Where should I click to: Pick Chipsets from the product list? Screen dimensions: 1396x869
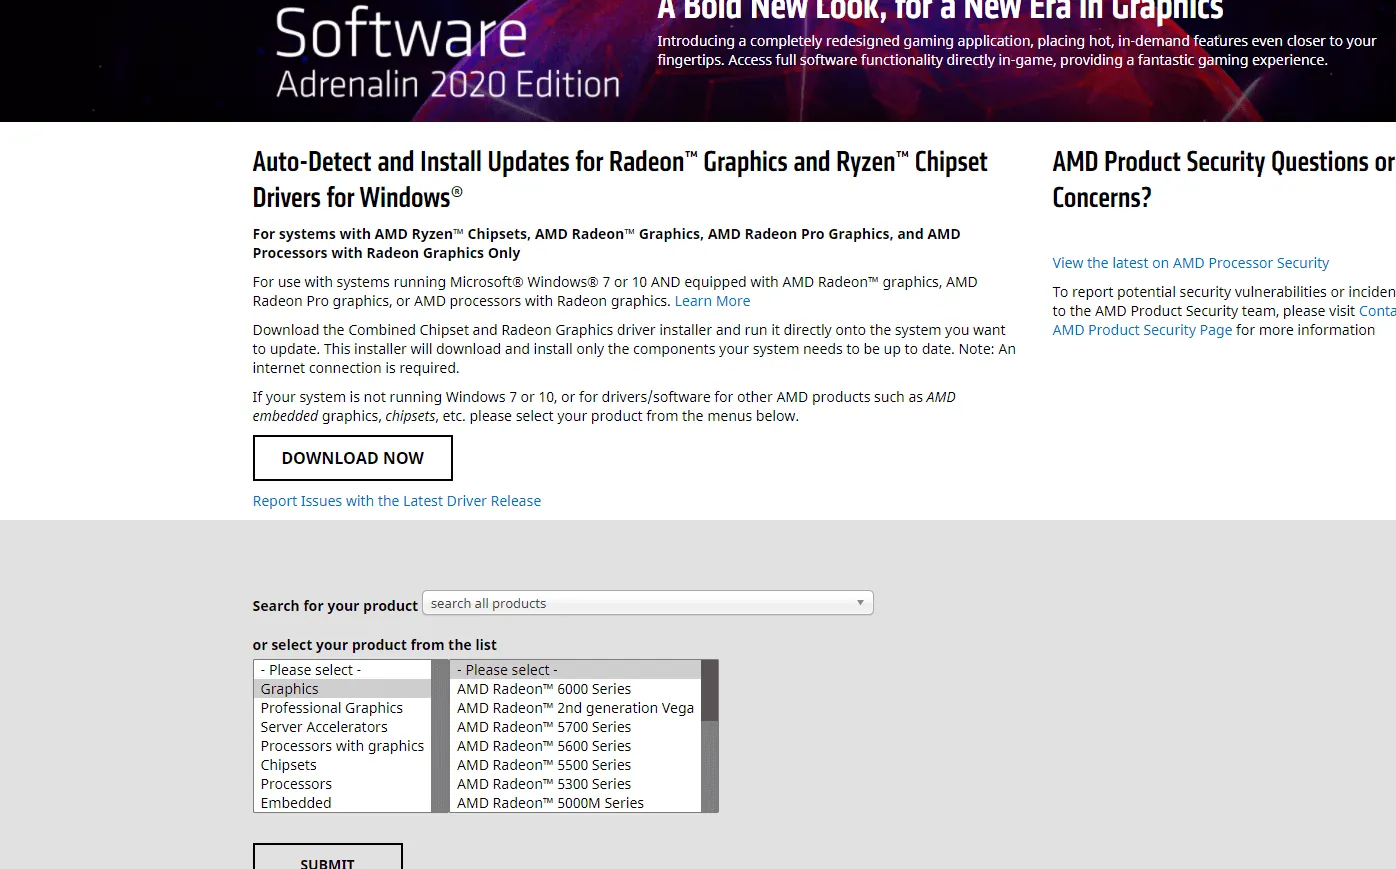coord(288,765)
